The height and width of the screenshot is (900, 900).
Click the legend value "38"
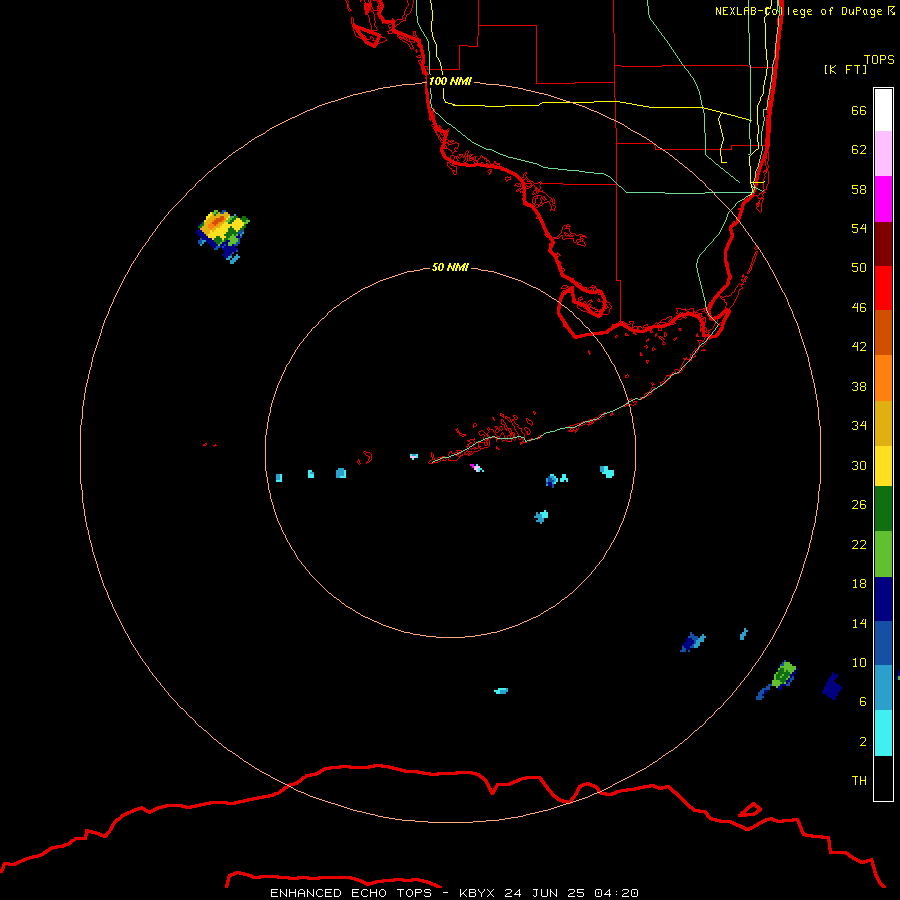tap(859, 387)
